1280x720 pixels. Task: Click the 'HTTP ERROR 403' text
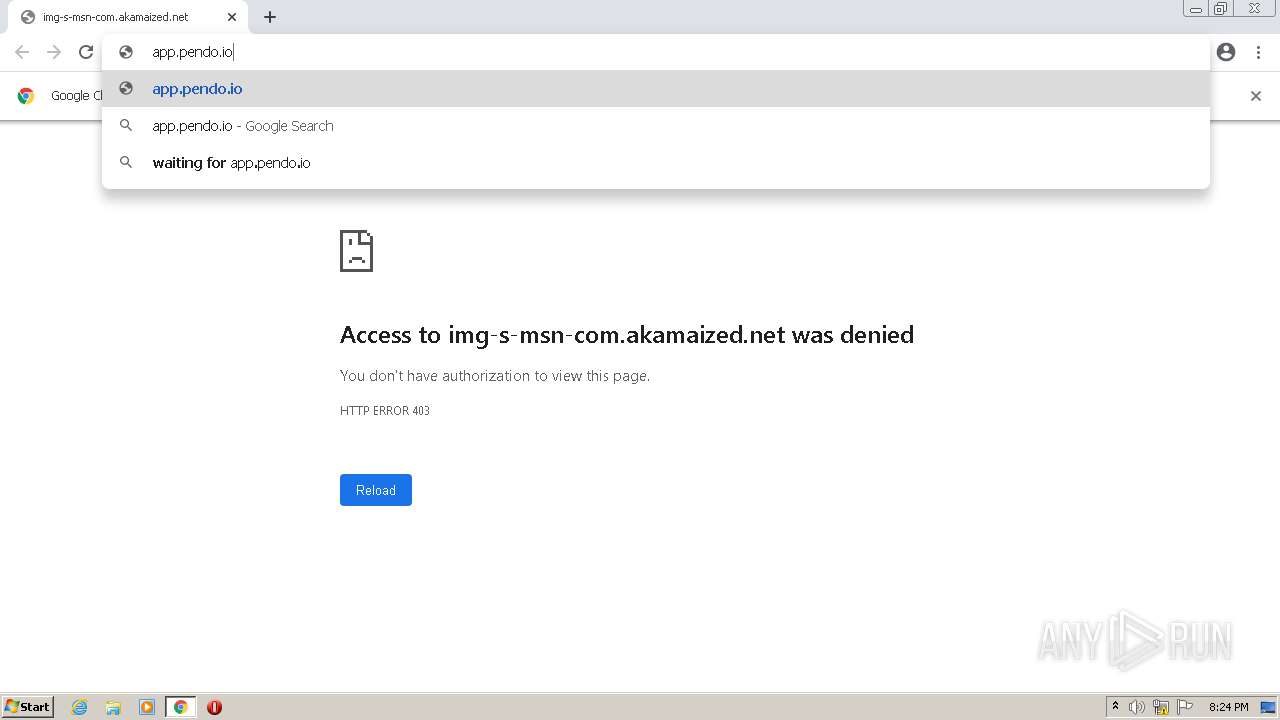pyautogui.click(x=385, y=411)
